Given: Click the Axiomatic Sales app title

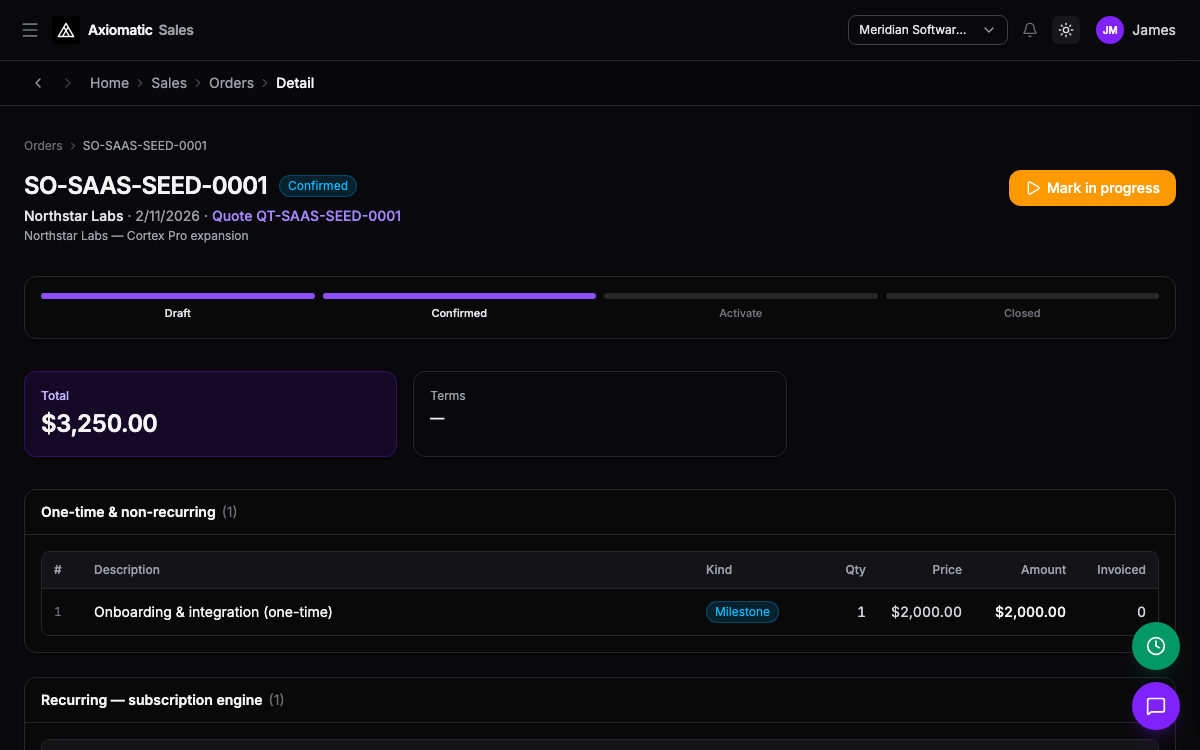Looking at the screenshot, I should point(141,30).
